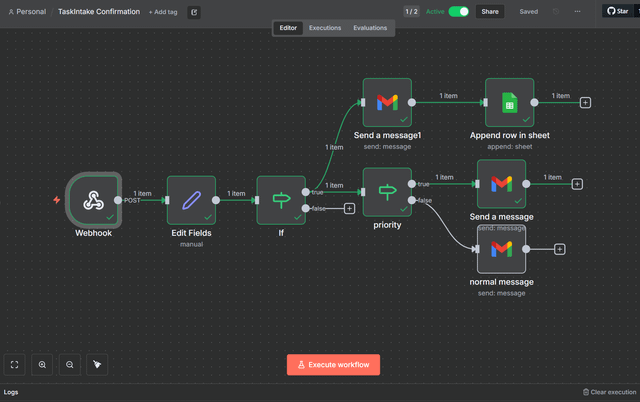Click Add tag next to workflow name
The height and width of the screenshot is (402, 640).
[x=165, y=12]
